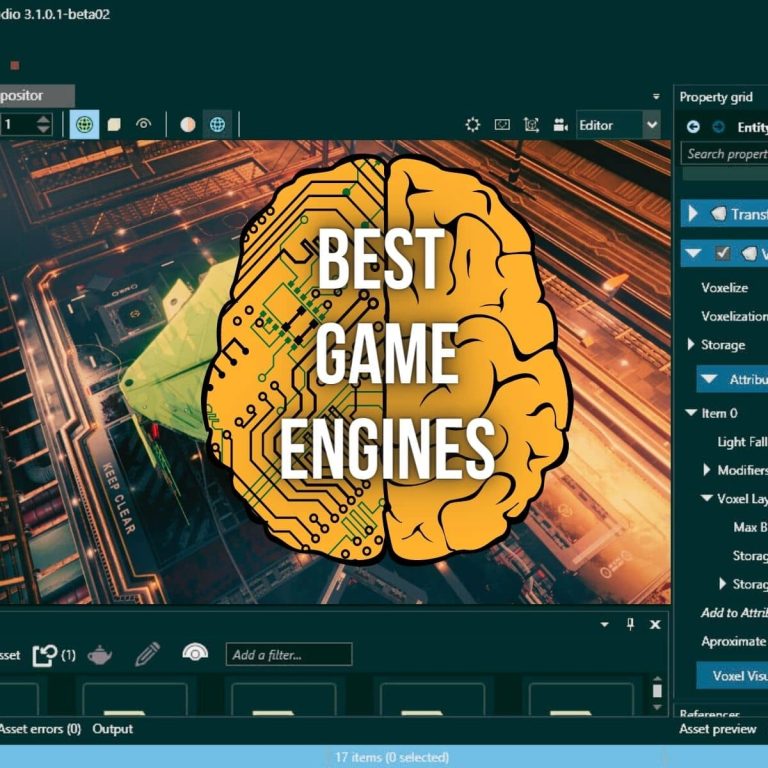Open the Asset errors (0) tab
This screenshot has width=768, height=768.
[x=40, y=729]
